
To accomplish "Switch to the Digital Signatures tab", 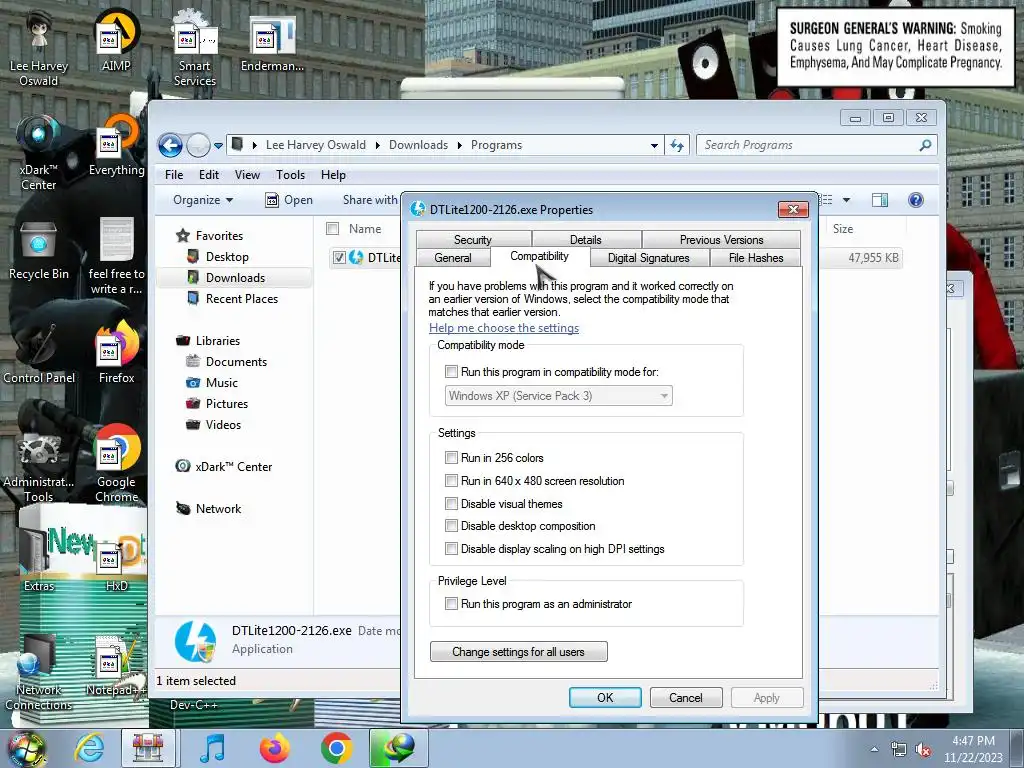I will pyautogui.click(x=648, y=258).
